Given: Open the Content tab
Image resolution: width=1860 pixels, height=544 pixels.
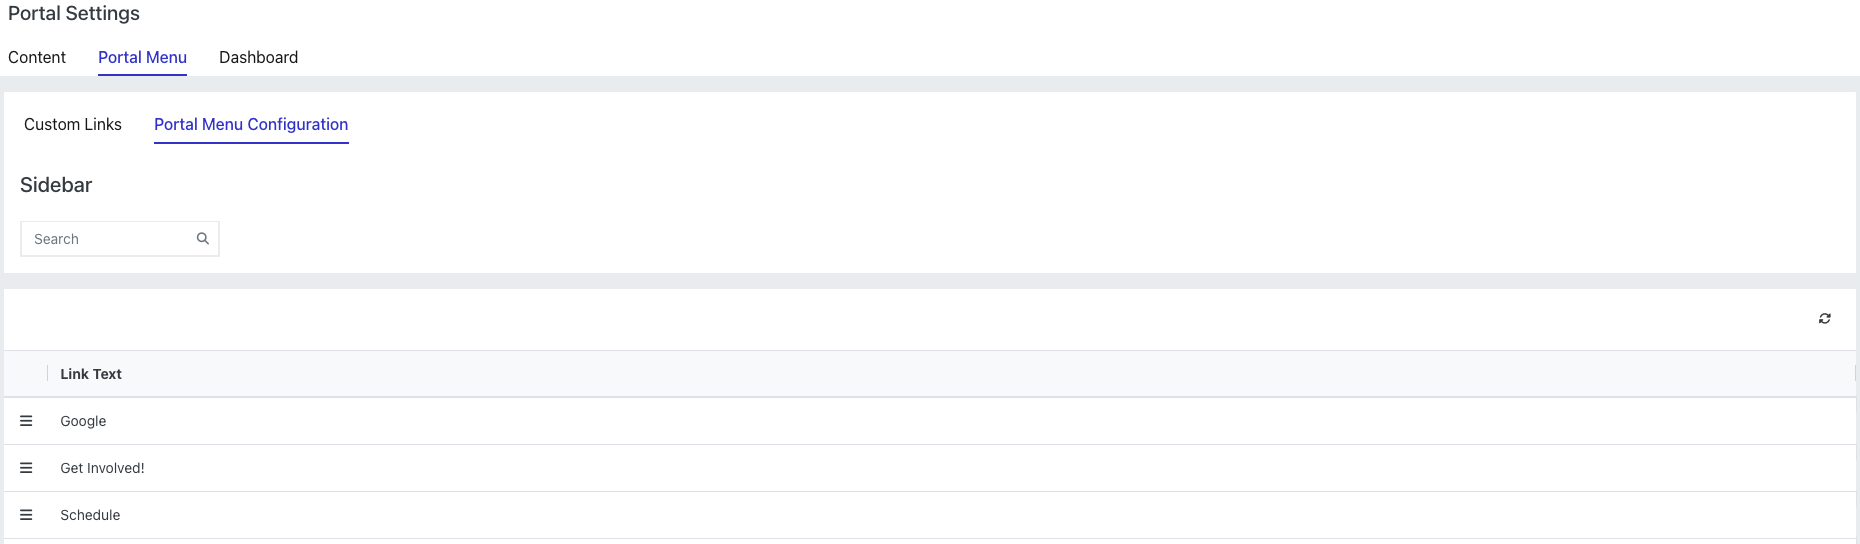Looking at the screenshot, I should click(x=37, y=57).
